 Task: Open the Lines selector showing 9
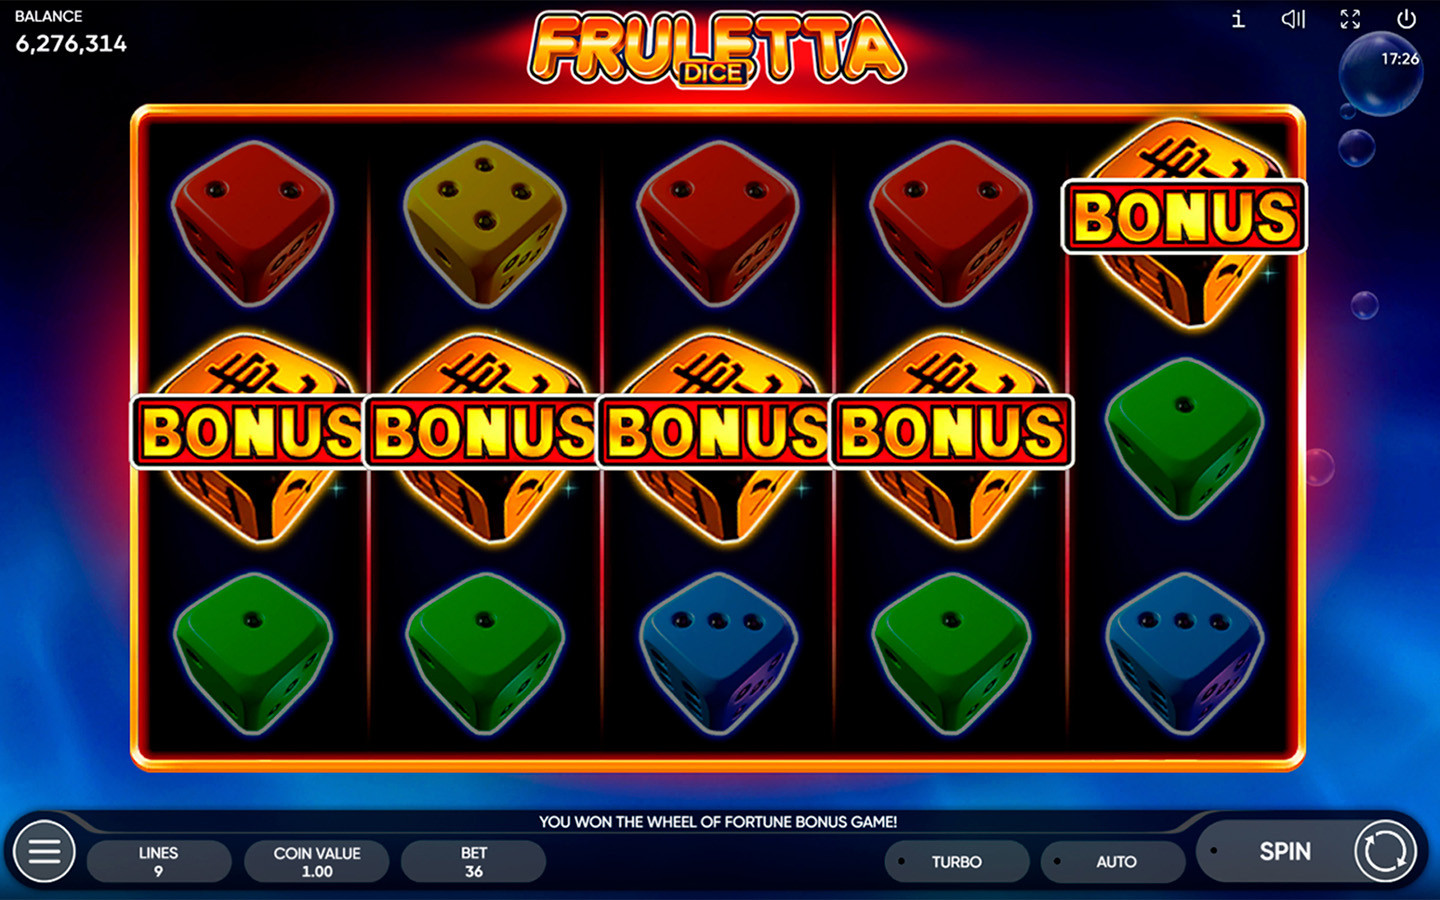(x=159, y=861)
